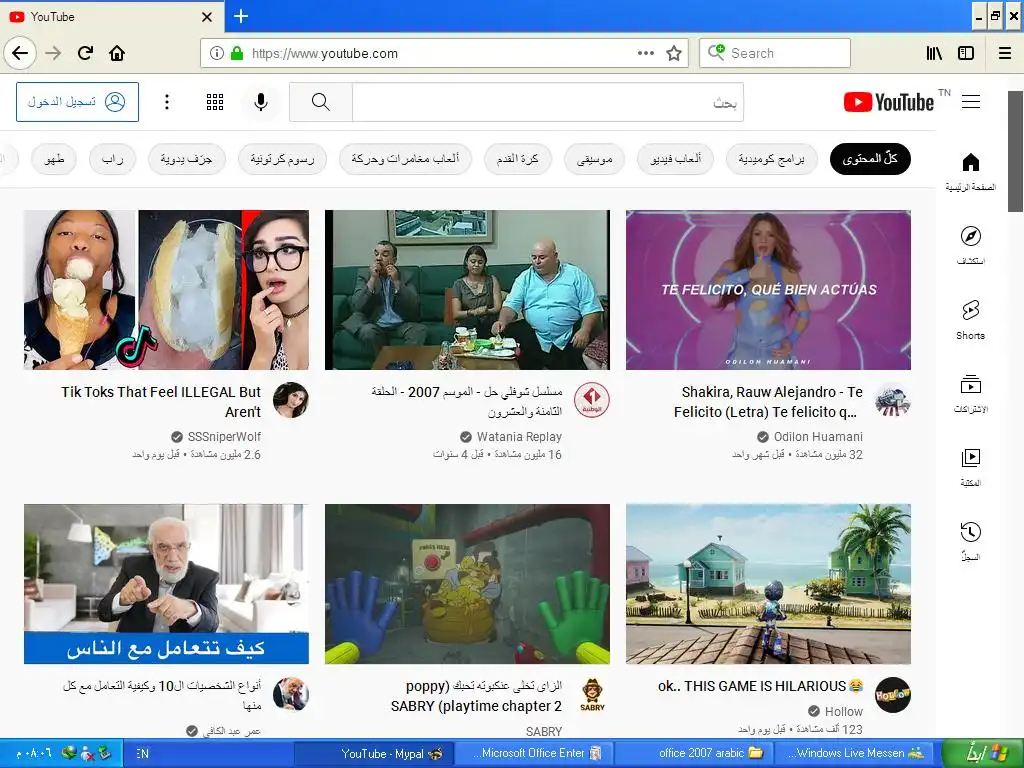Switch to 'Microsoft Office Enter' taskbar button
The height and width of the screenshot is (768, 1024).
click(533, 754)
